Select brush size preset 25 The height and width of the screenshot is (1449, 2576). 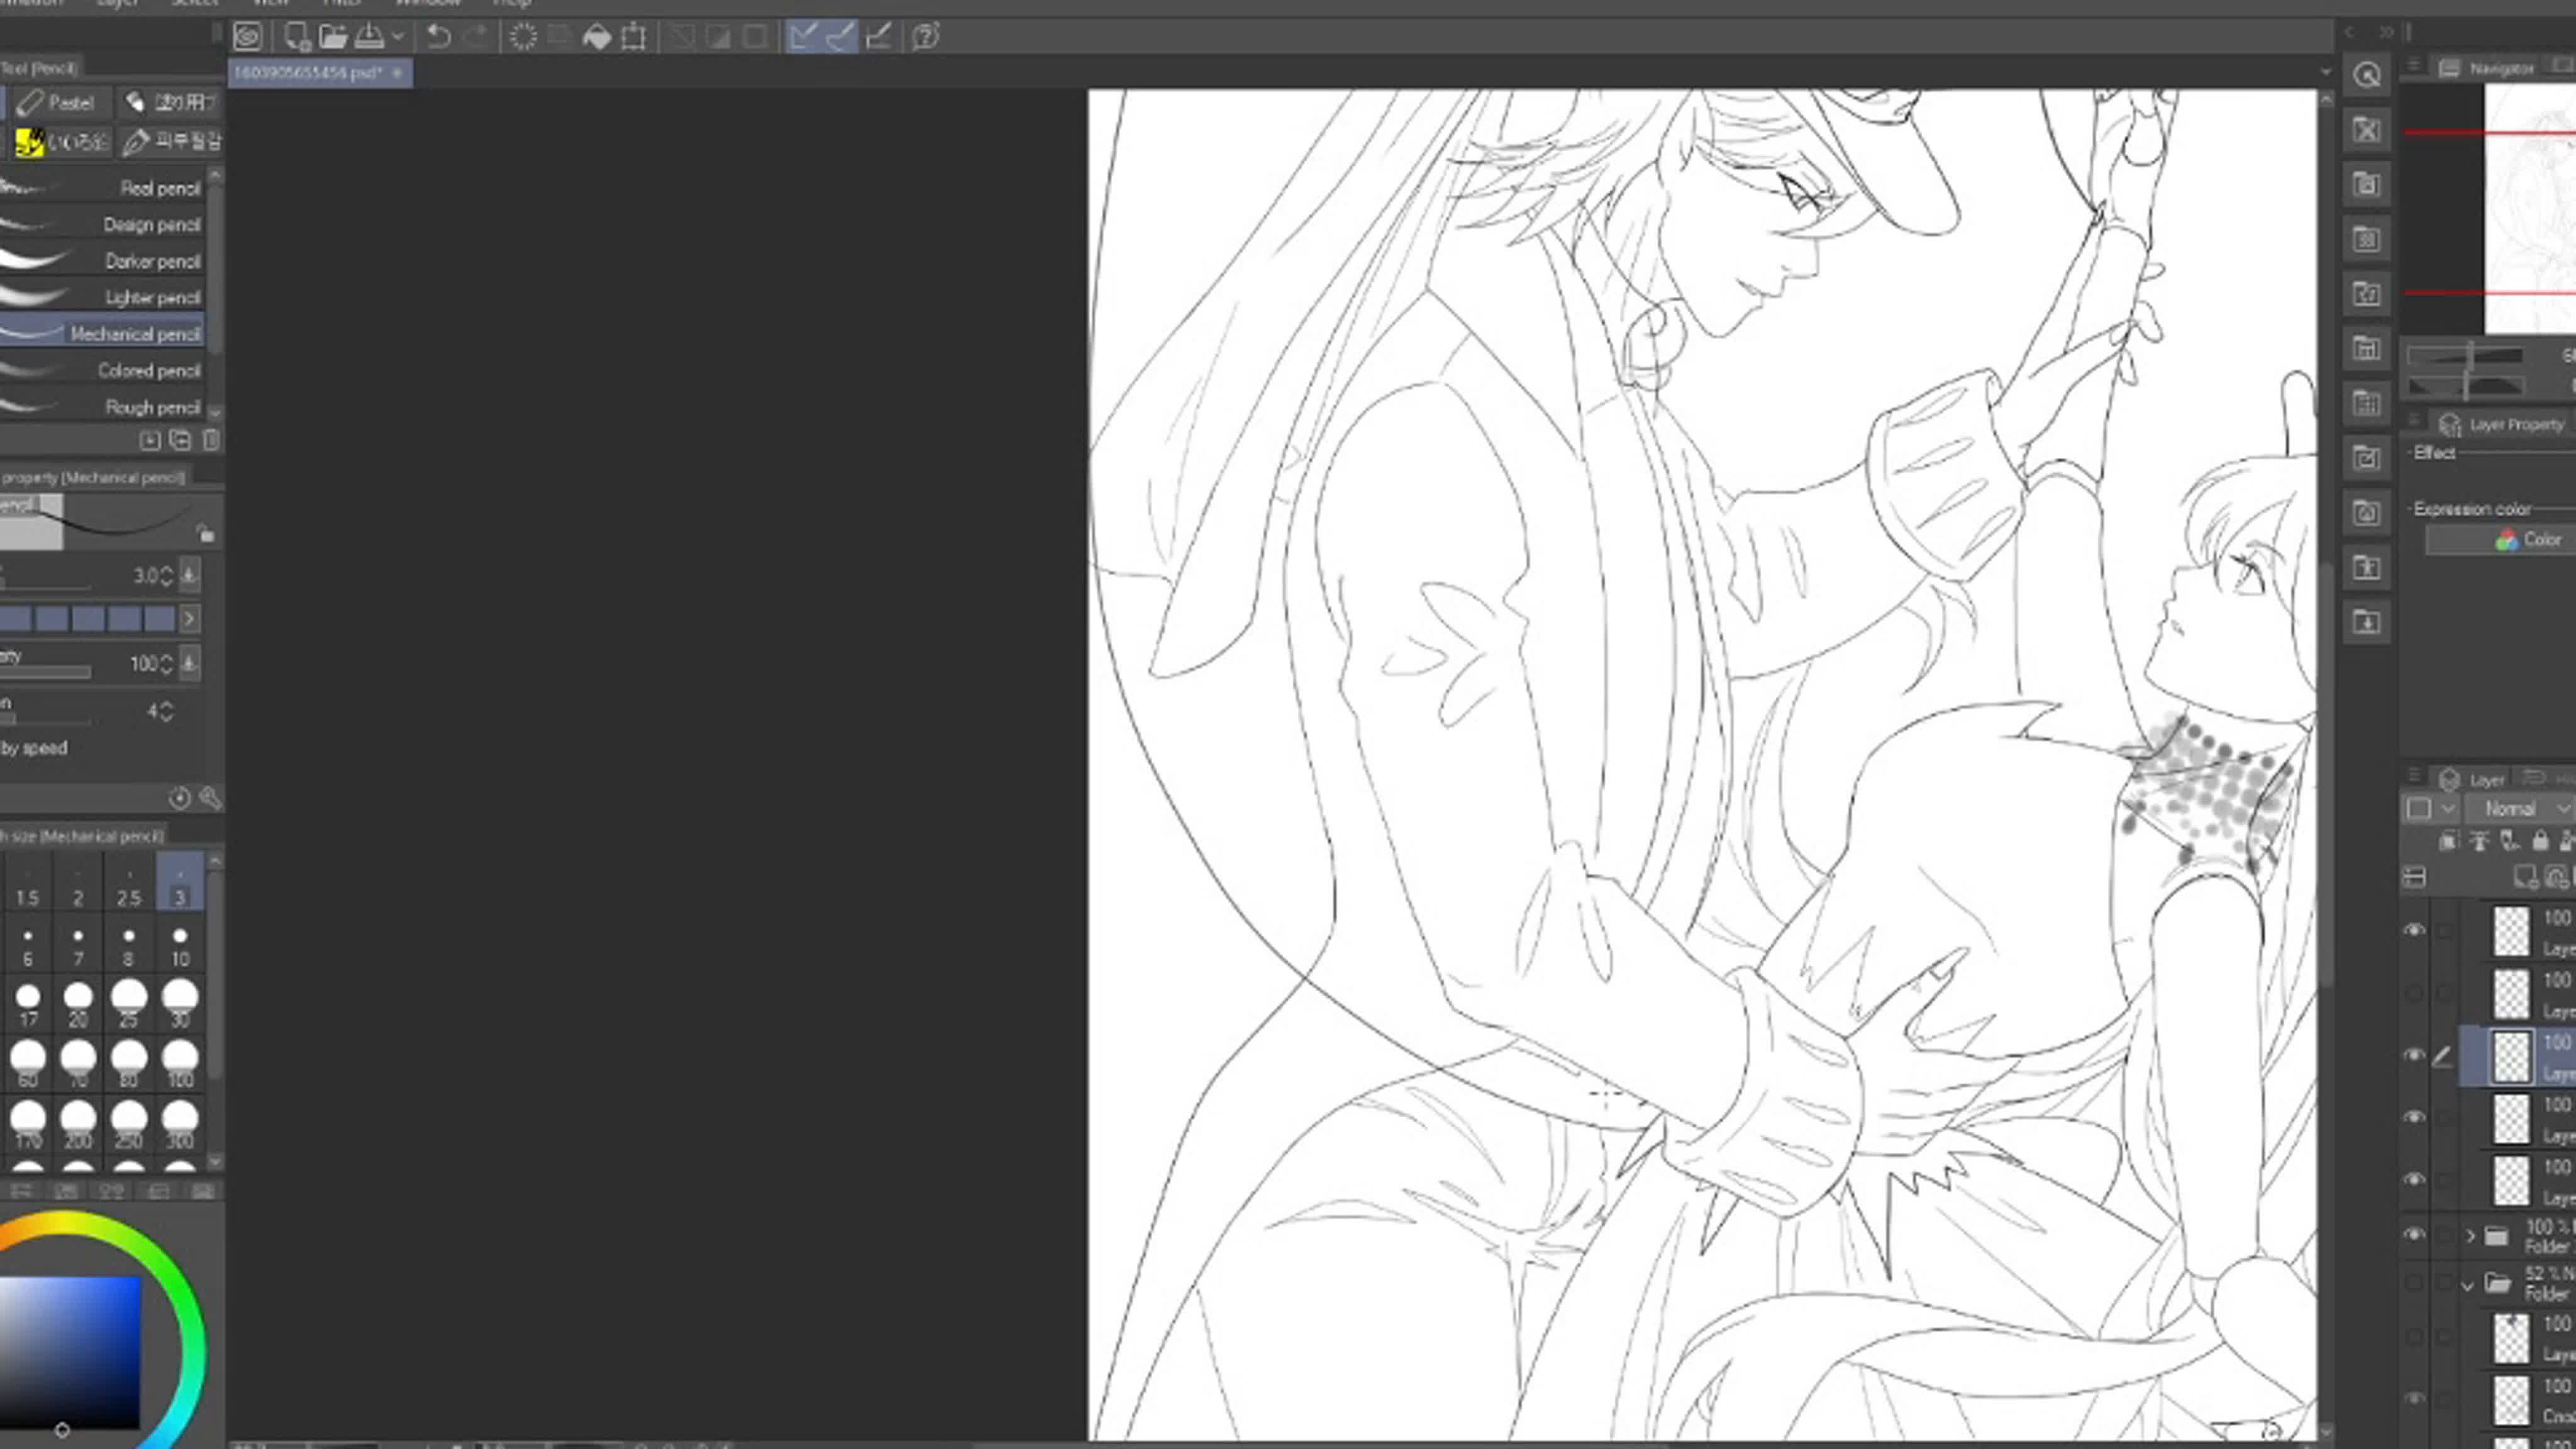(x=128, y=1004)
